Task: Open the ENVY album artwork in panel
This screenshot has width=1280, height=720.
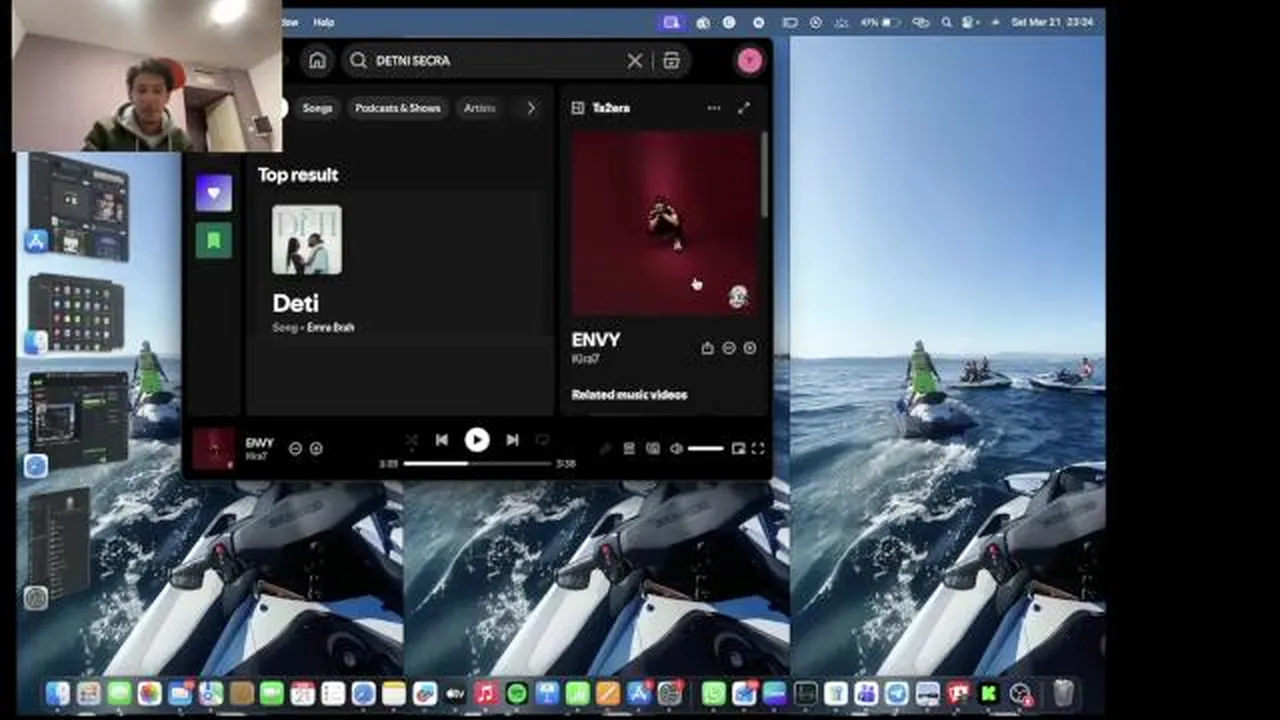Action: [665, 224]
